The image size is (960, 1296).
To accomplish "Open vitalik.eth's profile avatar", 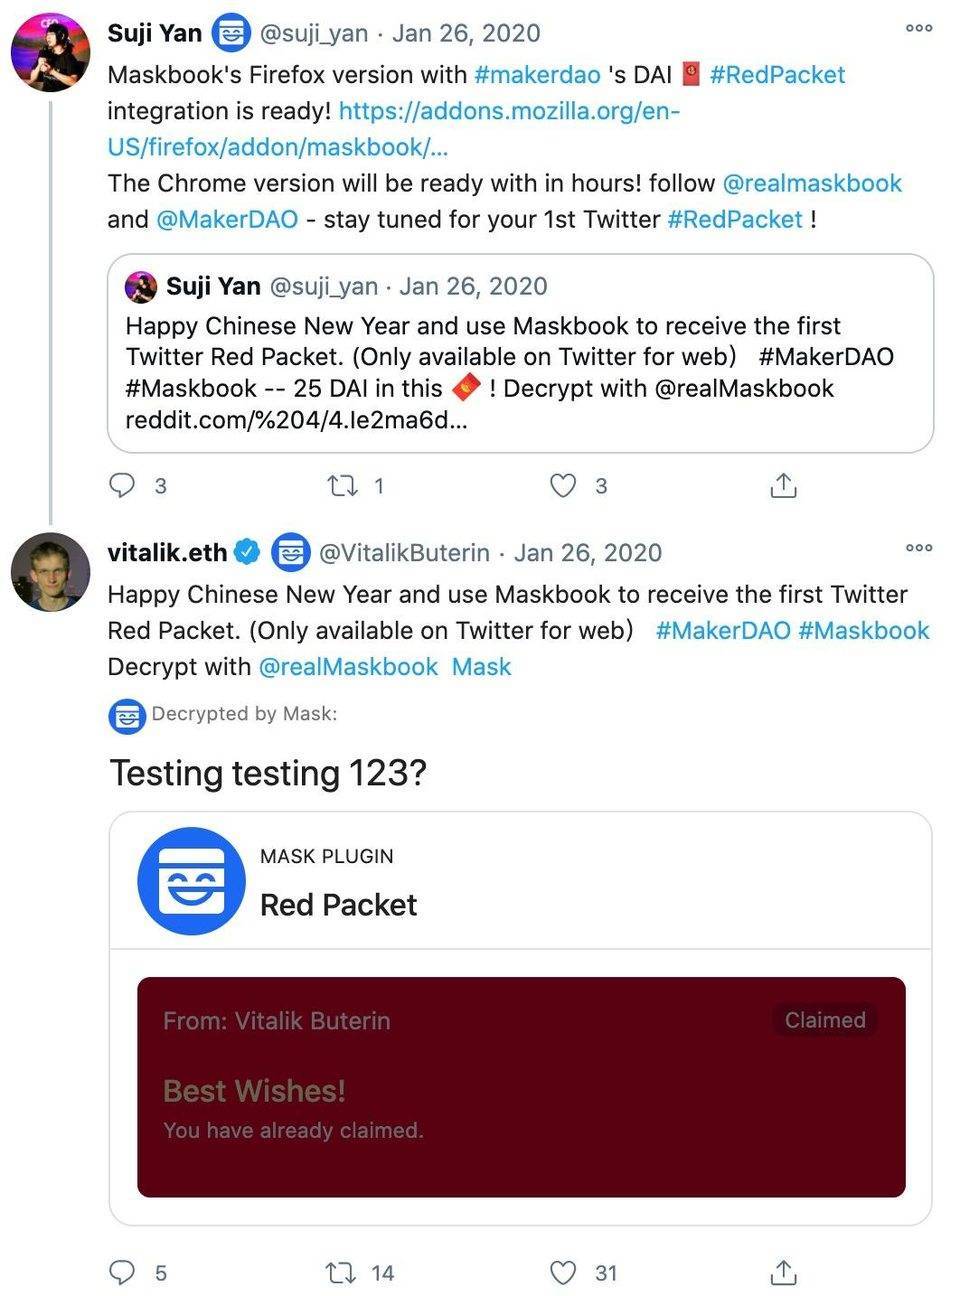I will [x=50, y=571].
